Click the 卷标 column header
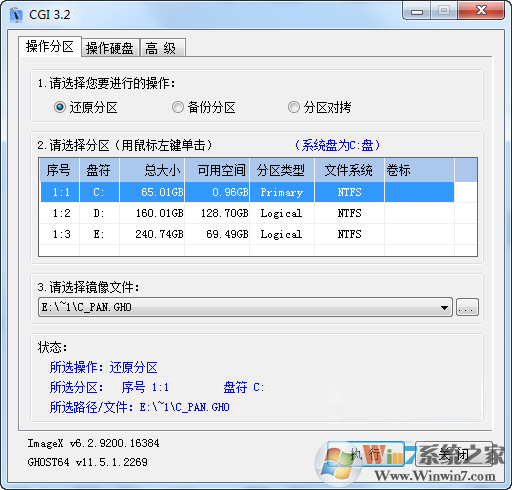The width and height of the screenshot is (512, 490). point(419,170)
